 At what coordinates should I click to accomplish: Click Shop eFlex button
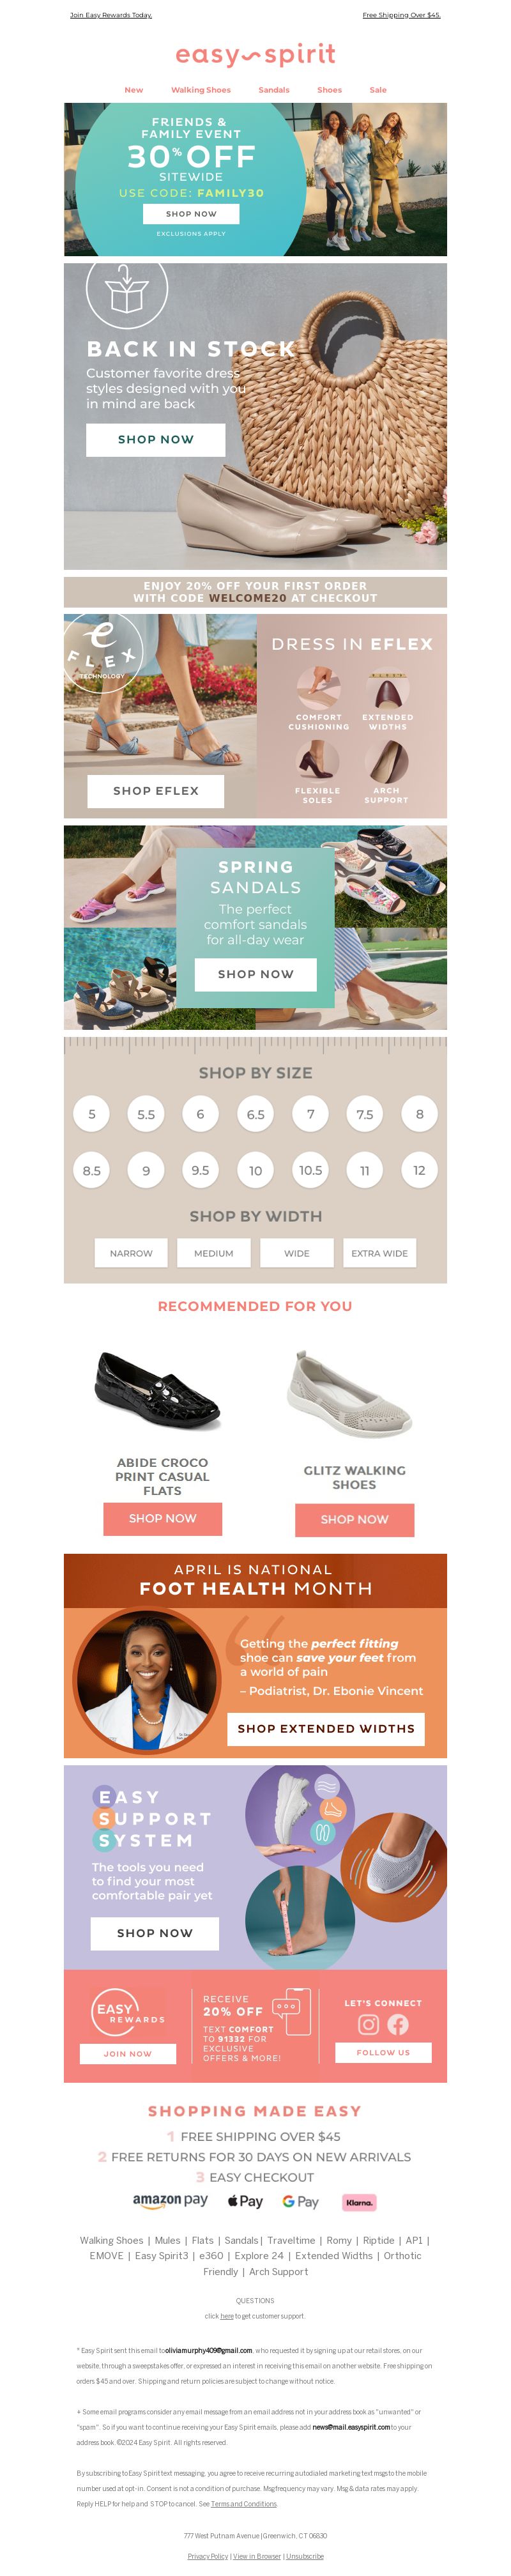pos(156,791)
